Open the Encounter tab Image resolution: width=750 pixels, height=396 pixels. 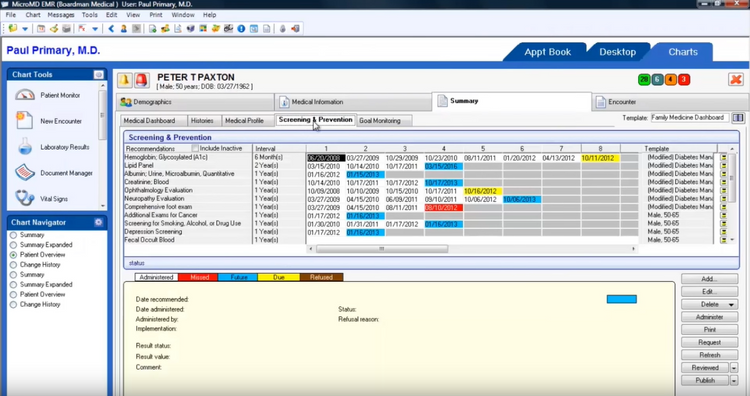tap(670, 102)
